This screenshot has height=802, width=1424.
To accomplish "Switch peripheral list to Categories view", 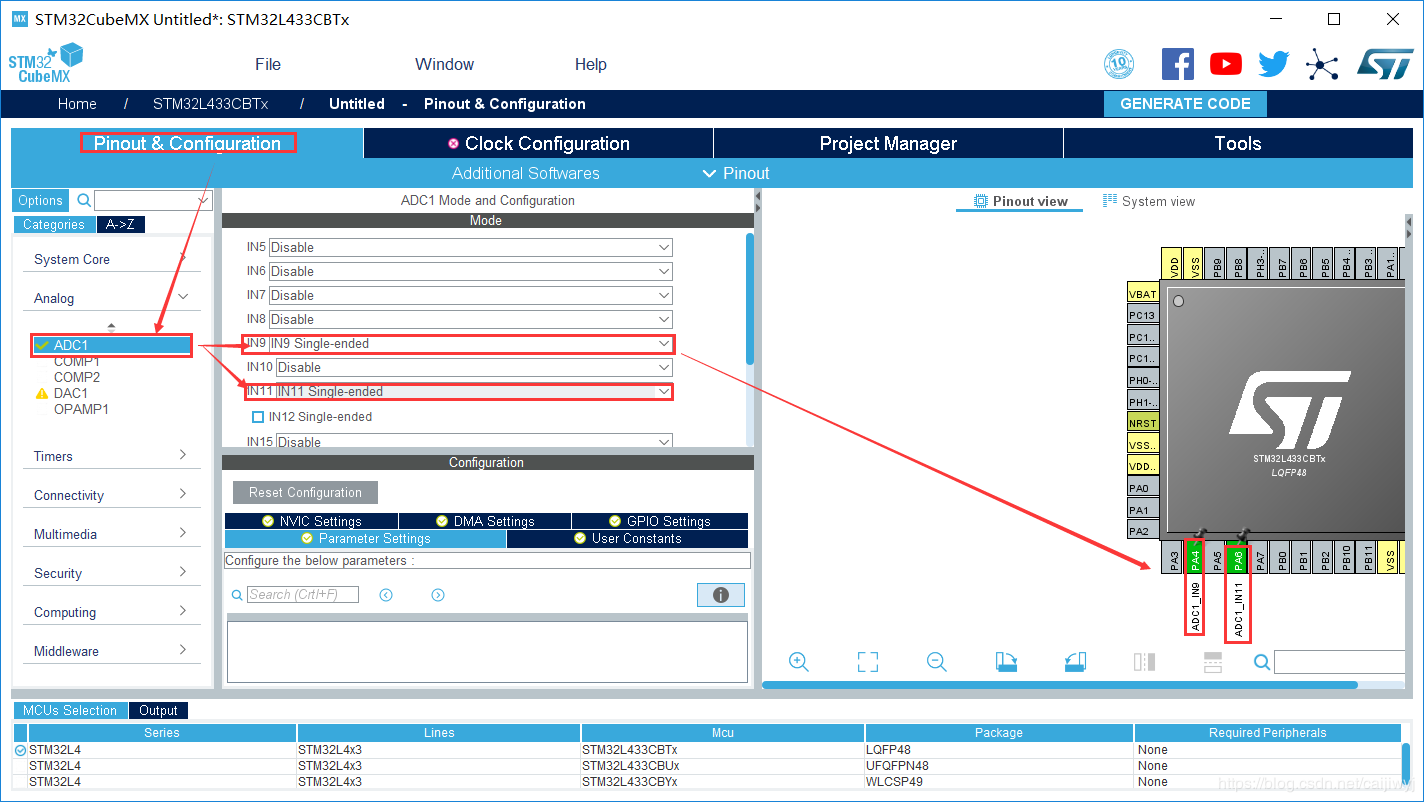I will pos(54,225).
